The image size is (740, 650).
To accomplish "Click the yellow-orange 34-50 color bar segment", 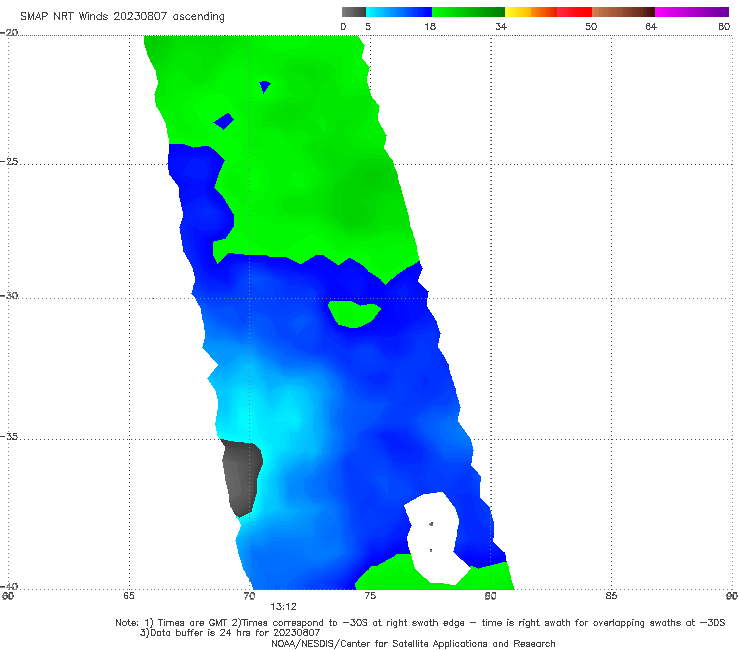I will (548, 12).
